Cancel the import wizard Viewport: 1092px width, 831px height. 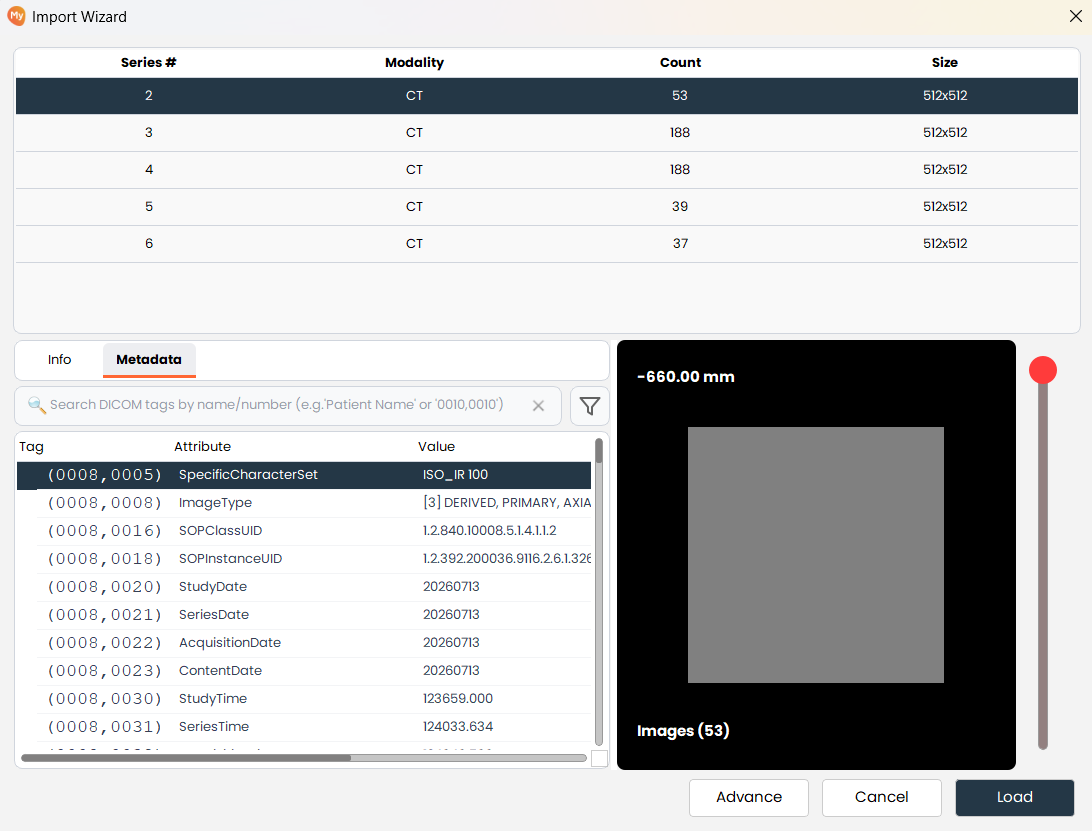pos(882,797)
